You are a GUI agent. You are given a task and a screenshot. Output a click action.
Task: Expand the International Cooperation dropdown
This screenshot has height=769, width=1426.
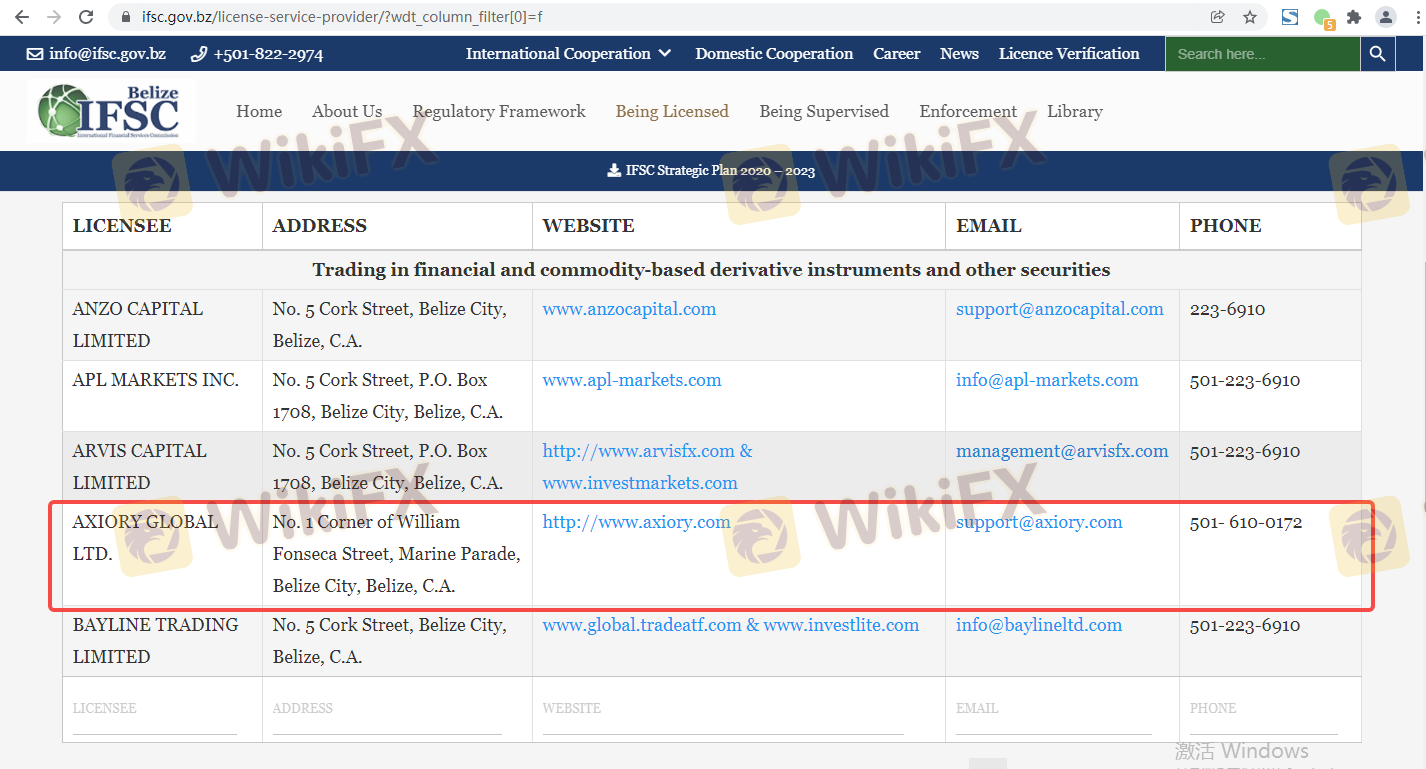[x=568, y=54]
